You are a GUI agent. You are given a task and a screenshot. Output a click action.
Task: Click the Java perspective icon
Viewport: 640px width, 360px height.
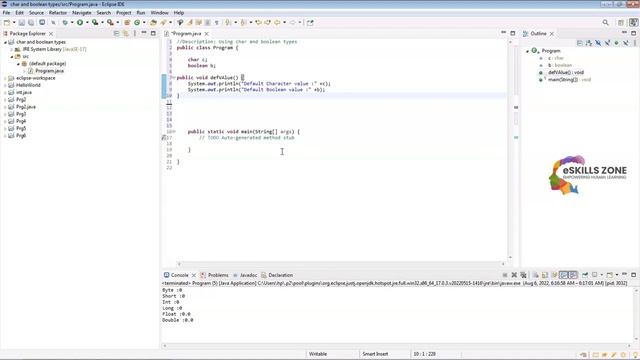(x=633, y=22)
